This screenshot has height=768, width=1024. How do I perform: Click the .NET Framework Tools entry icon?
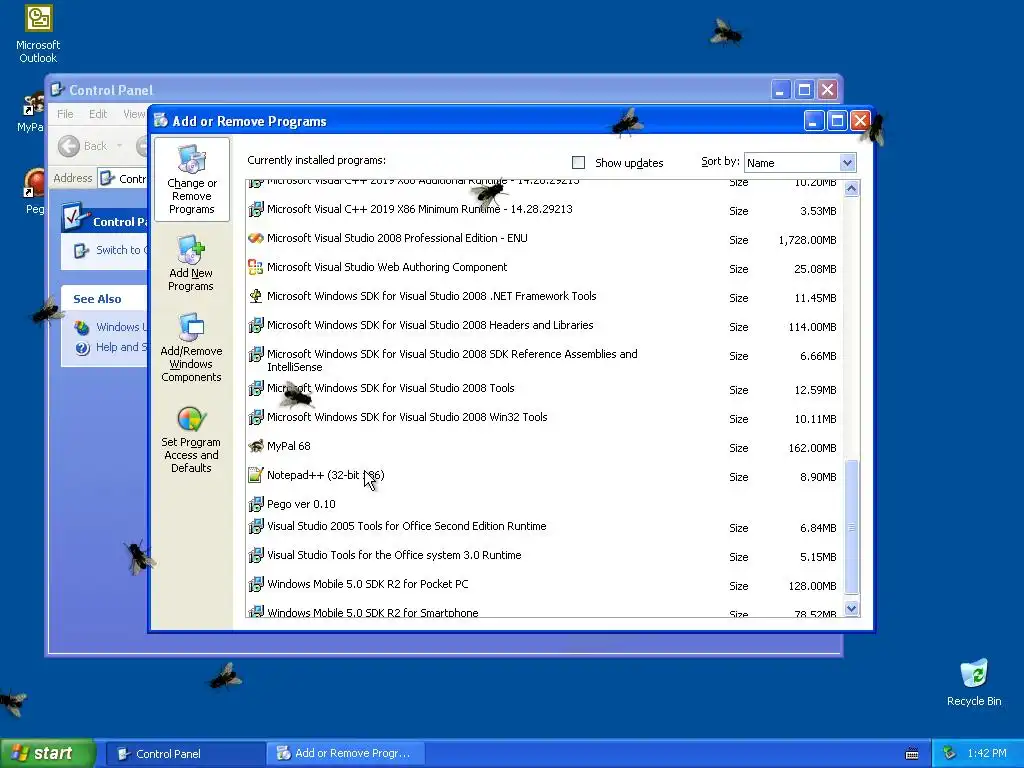point(256,296)
